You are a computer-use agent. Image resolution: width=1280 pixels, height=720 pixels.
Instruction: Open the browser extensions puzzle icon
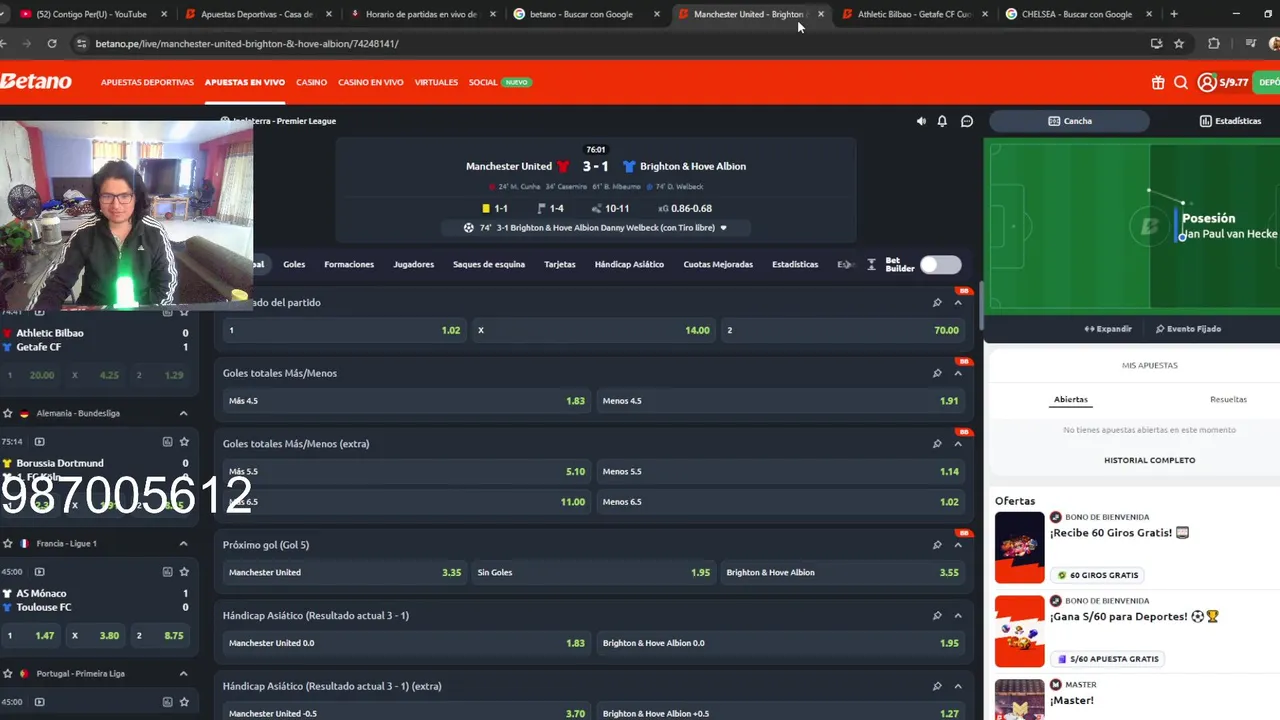[x=1214, y=44]
